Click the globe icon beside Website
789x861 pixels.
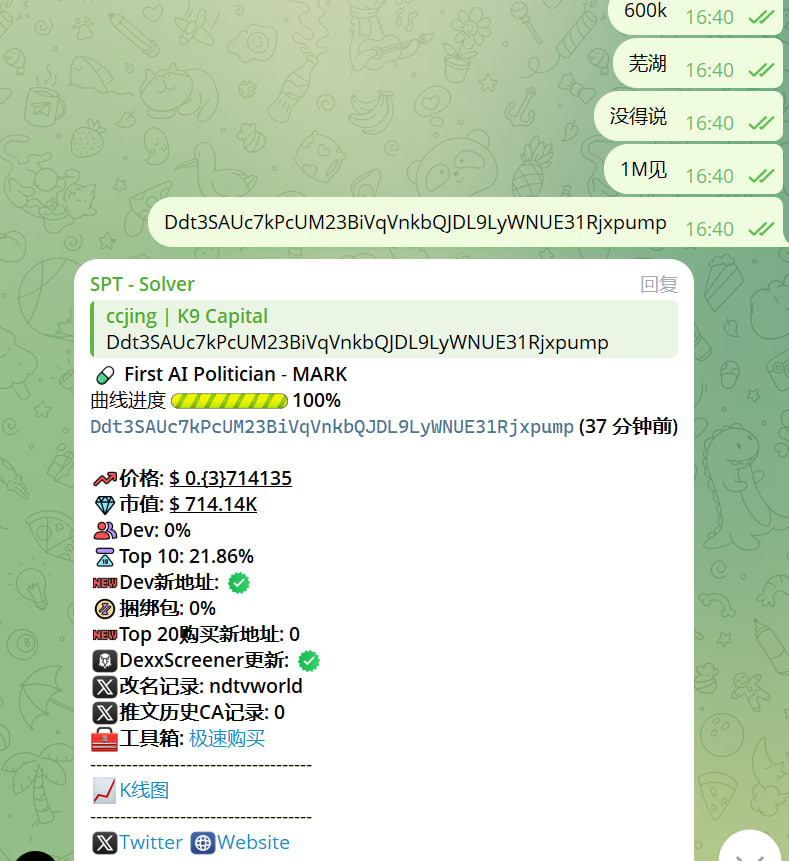[x=203, y=843]
